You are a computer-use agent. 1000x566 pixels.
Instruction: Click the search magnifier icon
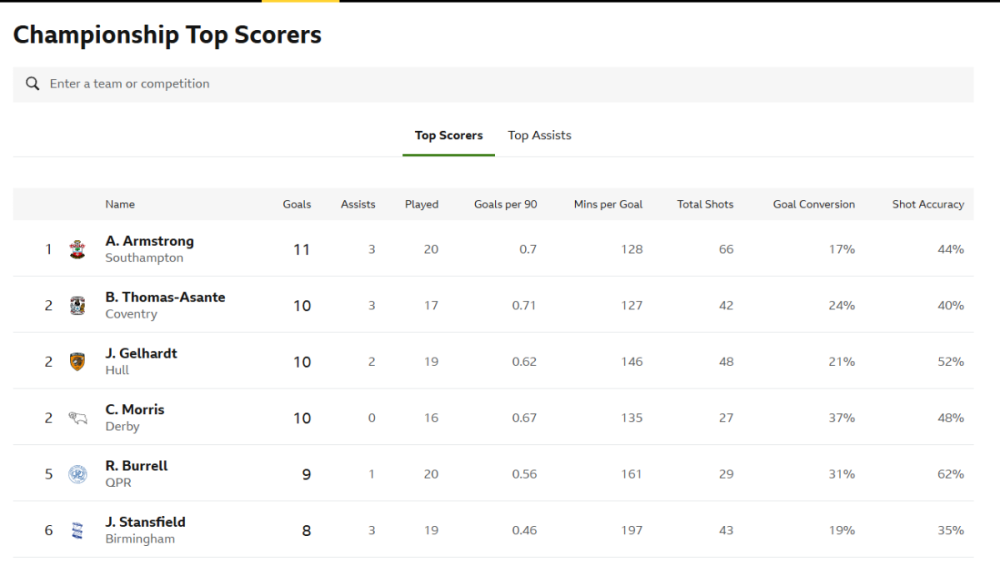(33, 84)
